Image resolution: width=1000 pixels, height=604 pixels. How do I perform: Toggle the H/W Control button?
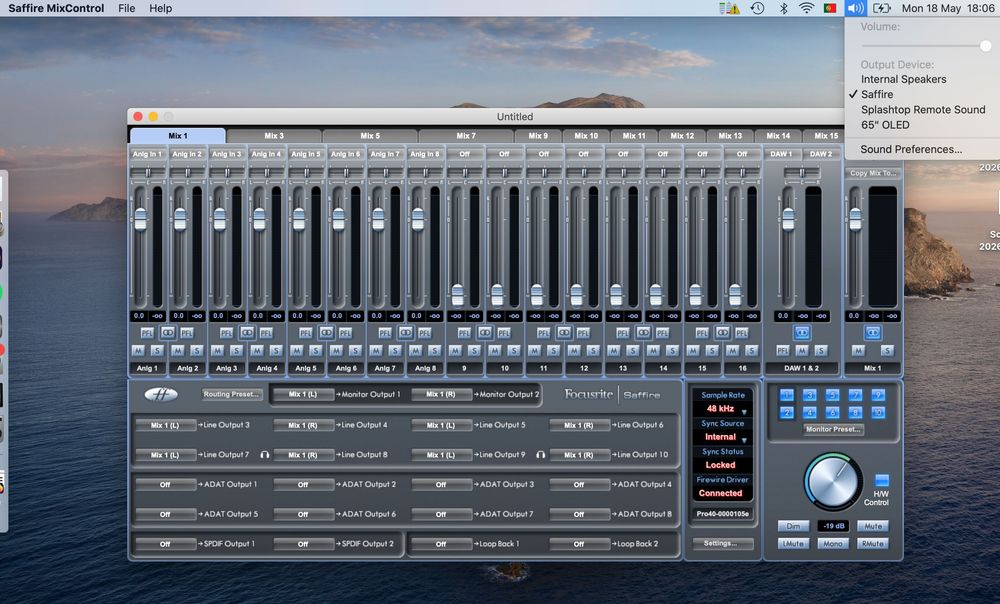coord(881,480)
